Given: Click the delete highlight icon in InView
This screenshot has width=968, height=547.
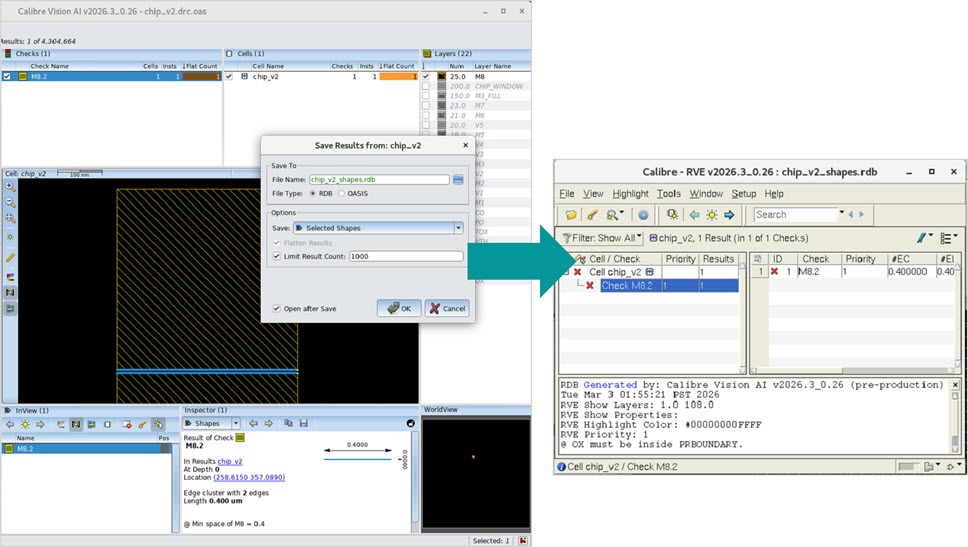Looking at the screenshot, I should (x=127, y=424).
